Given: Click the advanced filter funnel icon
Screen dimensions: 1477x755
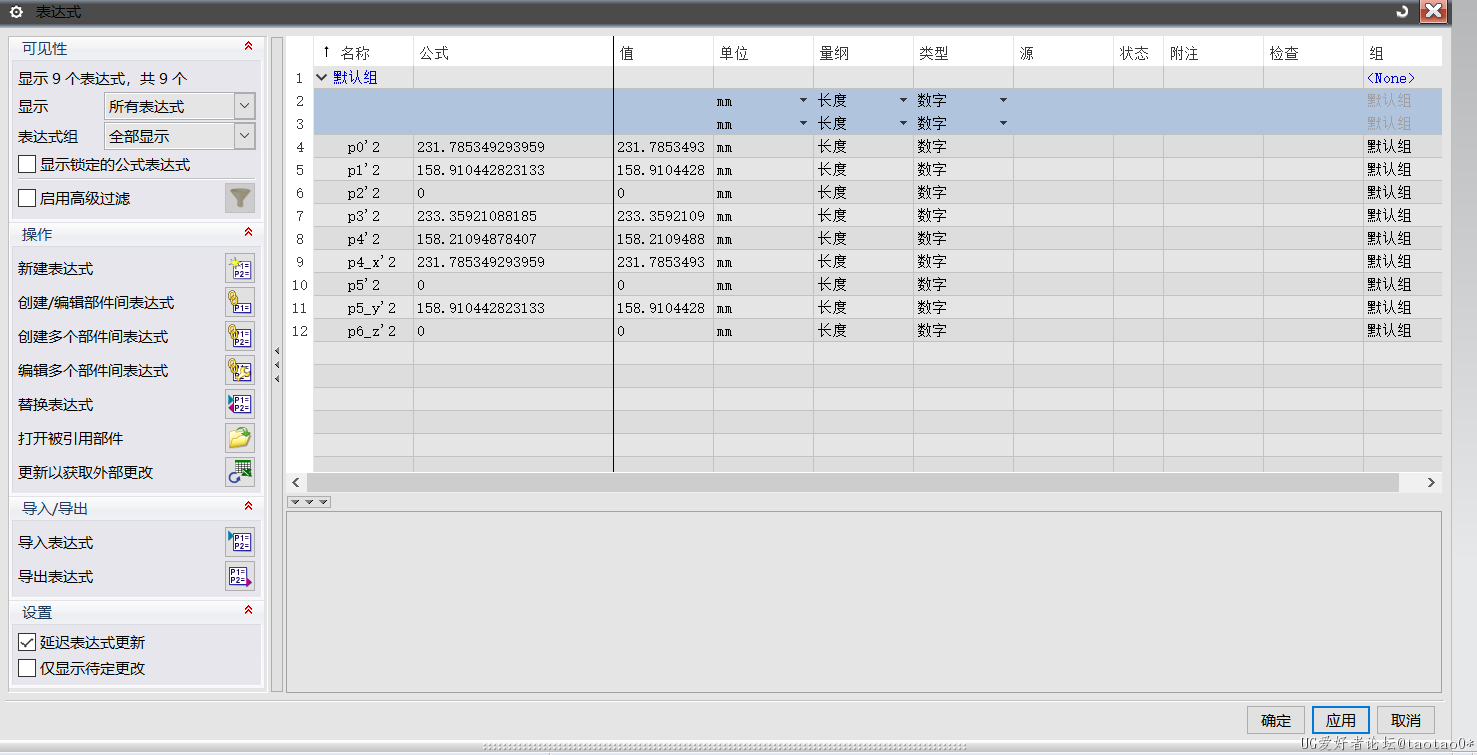Looking at the screenshot, I should pyautogui.click(x=240, y=198).
